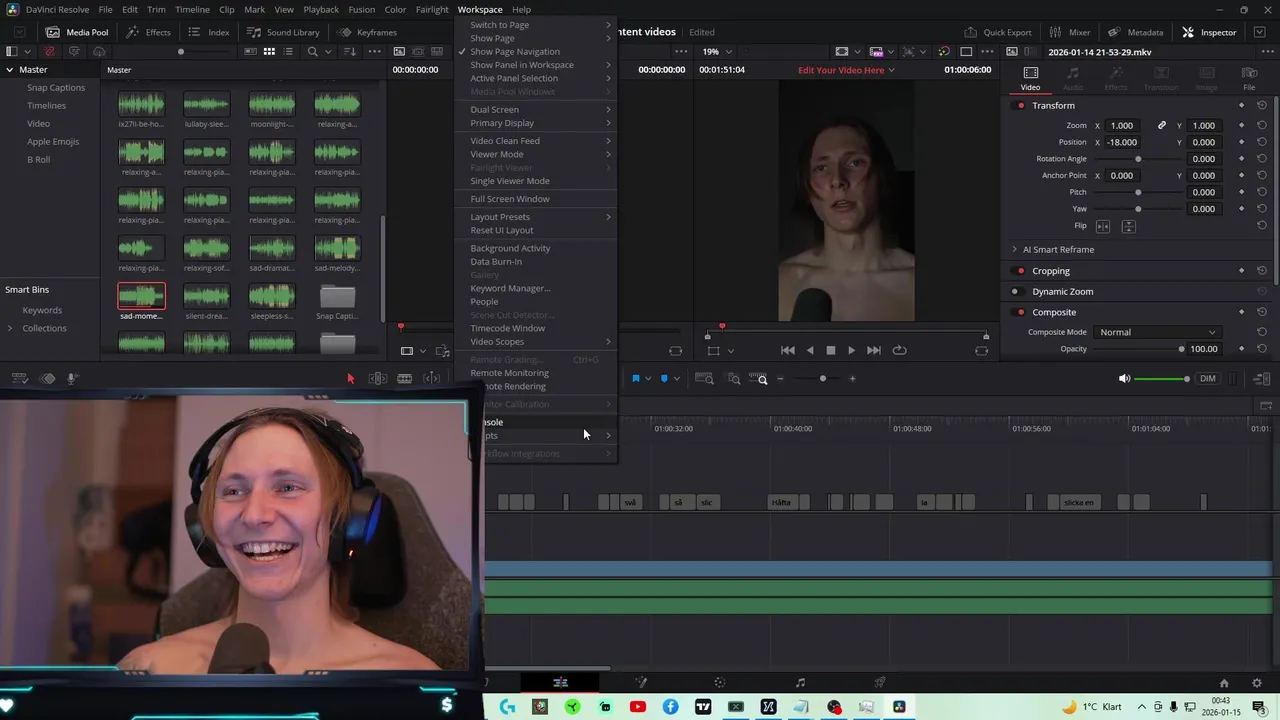
Task: Open the 'Edit Your Video Here' timeline dropdown
Action: click(846, 70)
